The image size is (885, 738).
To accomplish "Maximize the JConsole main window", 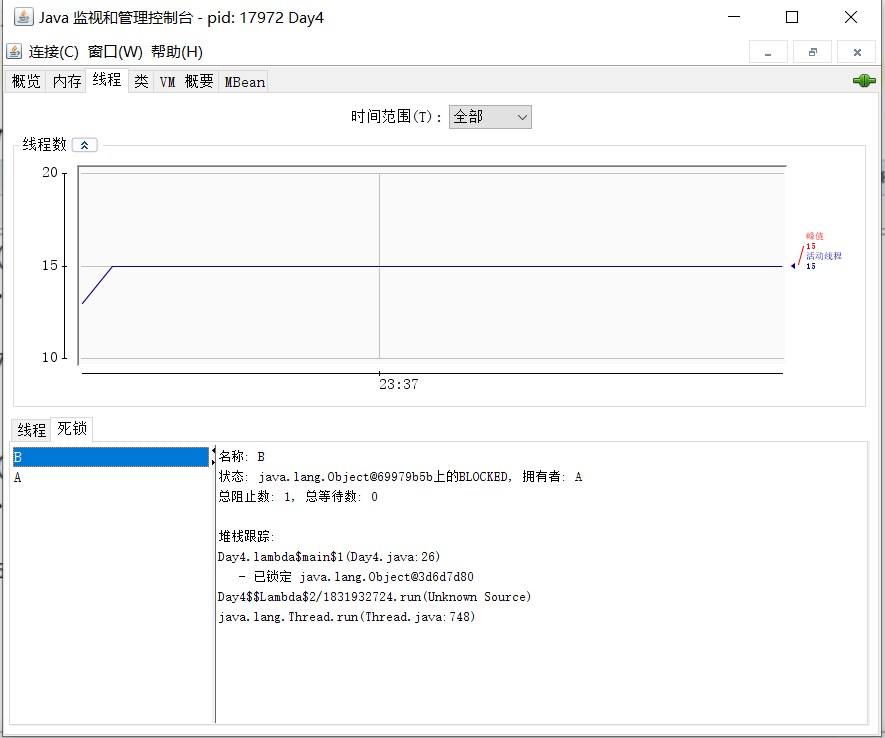I will pos(792,17).
